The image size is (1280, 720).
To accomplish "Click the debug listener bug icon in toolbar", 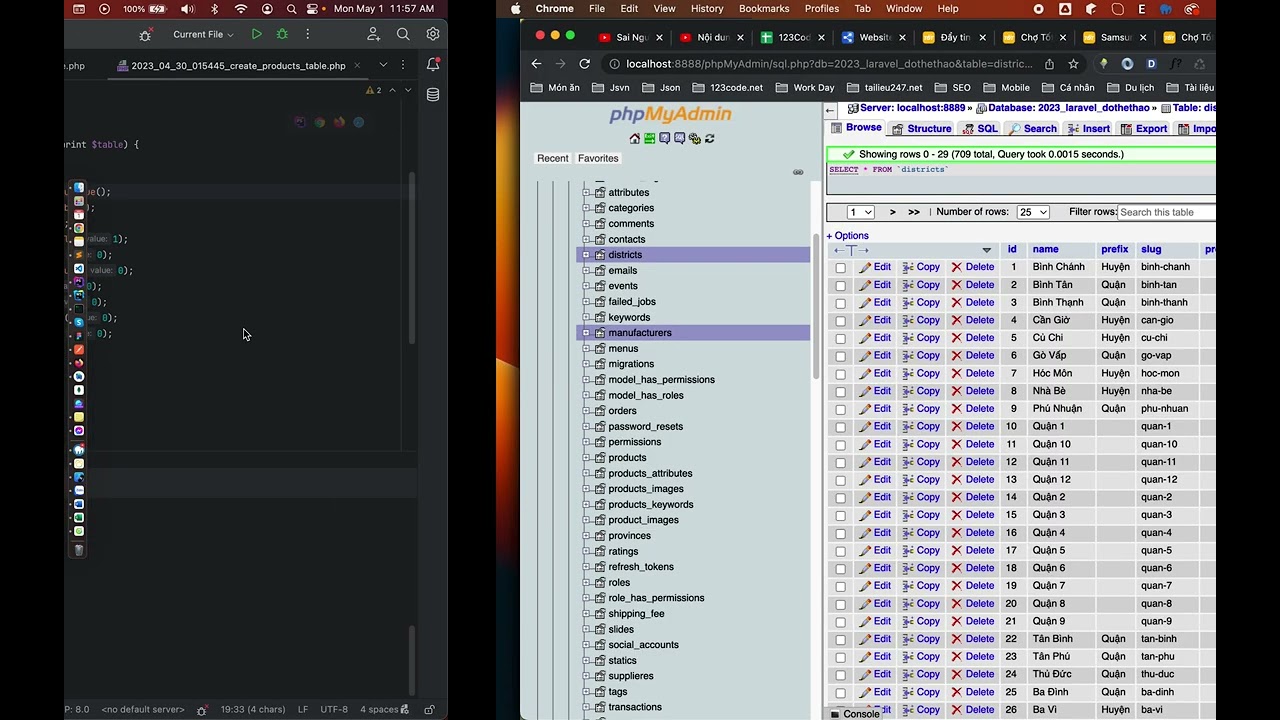I will [145, 34].
